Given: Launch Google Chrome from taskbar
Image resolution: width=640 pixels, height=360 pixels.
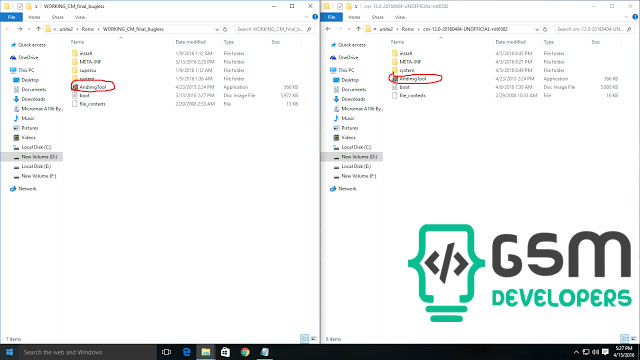Looking at the screenshot, I should (245, 352).
